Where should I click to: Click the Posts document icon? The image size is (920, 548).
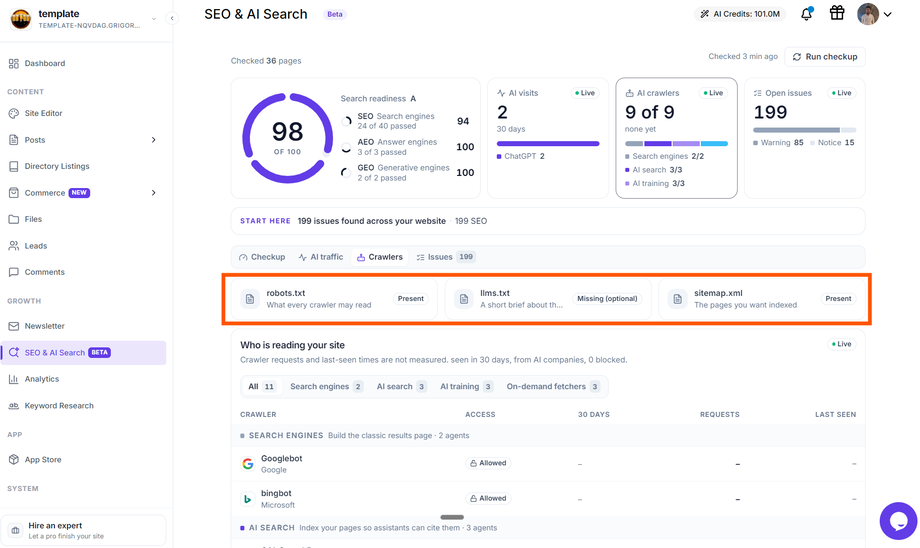click(13, 140)
